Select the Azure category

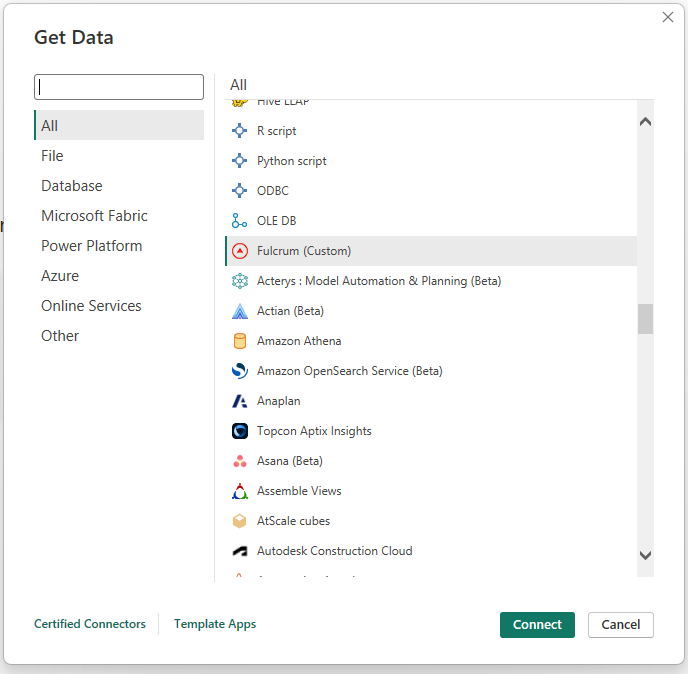pos(119,276)
